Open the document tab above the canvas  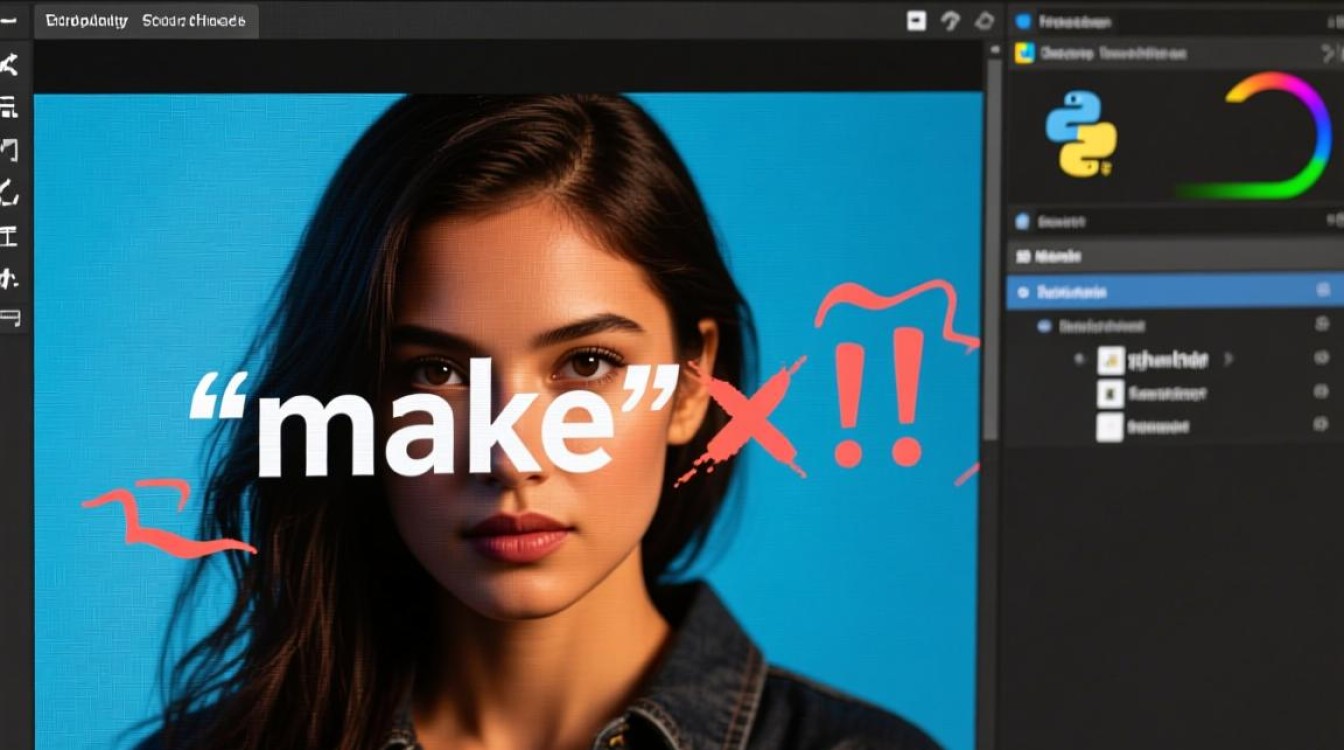point(146,21)
